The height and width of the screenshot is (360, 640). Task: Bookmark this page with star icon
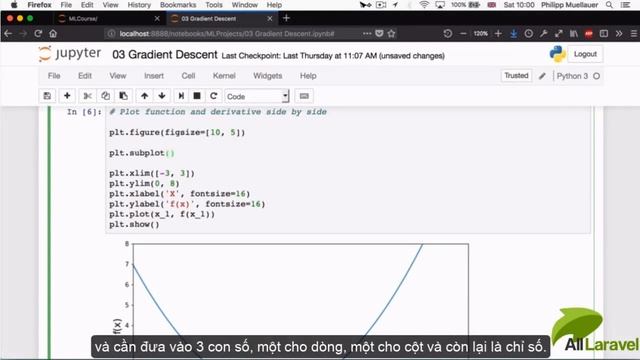click(x=391, y=33)
